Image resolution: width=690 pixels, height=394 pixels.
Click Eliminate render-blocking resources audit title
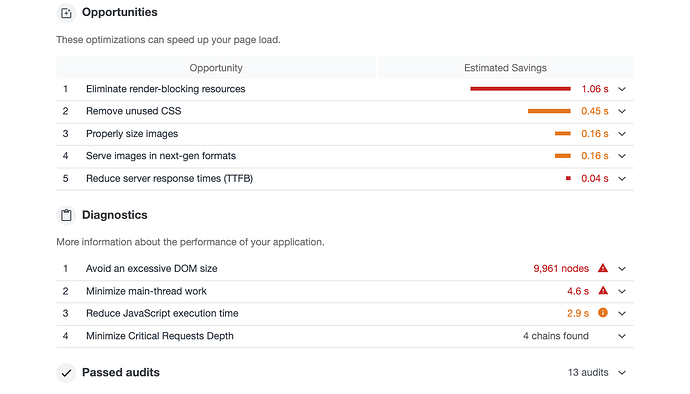[x=165, y=89]
